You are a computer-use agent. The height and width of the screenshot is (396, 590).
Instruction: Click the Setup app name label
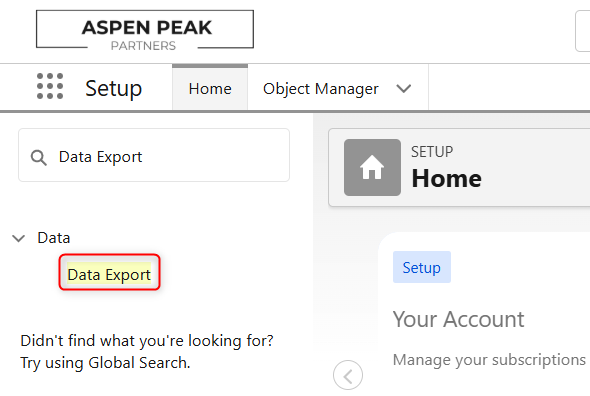click(113, 88)
